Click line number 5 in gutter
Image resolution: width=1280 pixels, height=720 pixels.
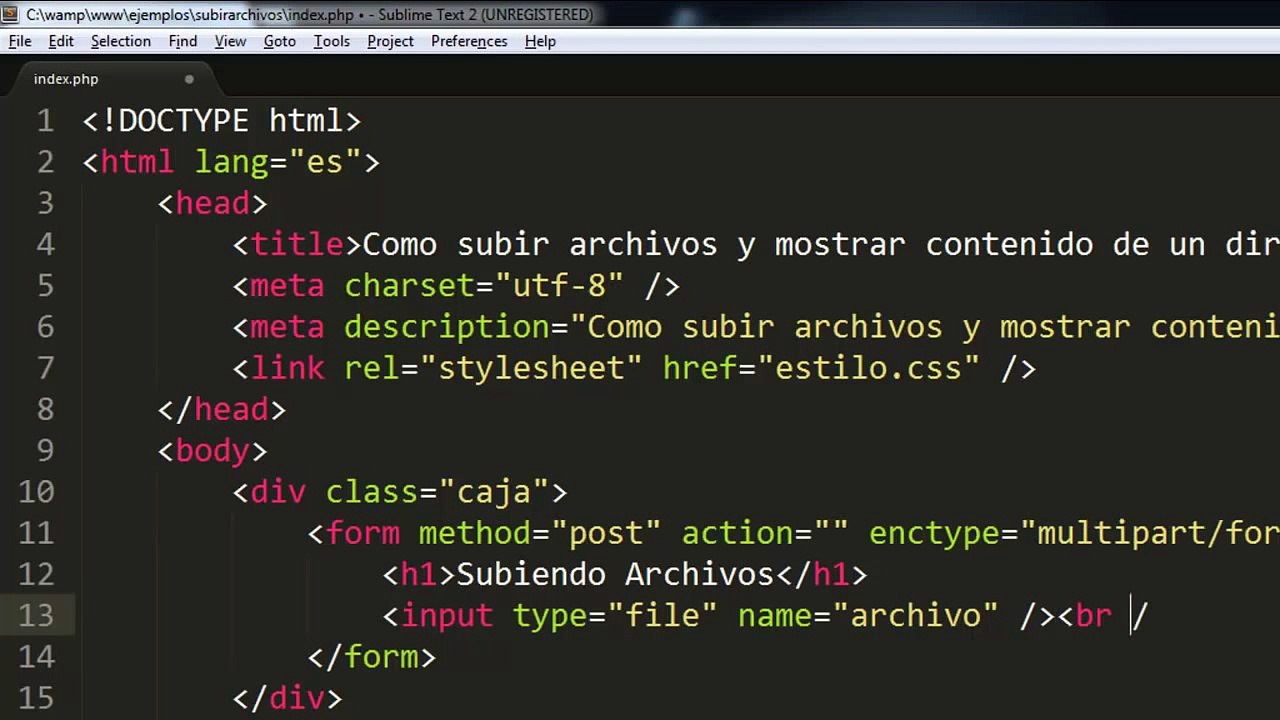46,286
